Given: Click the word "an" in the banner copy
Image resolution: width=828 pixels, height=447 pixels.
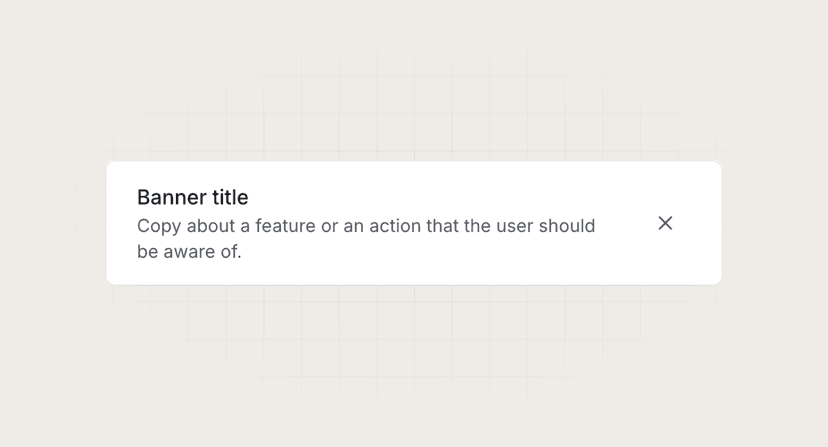Looking at the screenshot, I should click(x=353, y=226).
